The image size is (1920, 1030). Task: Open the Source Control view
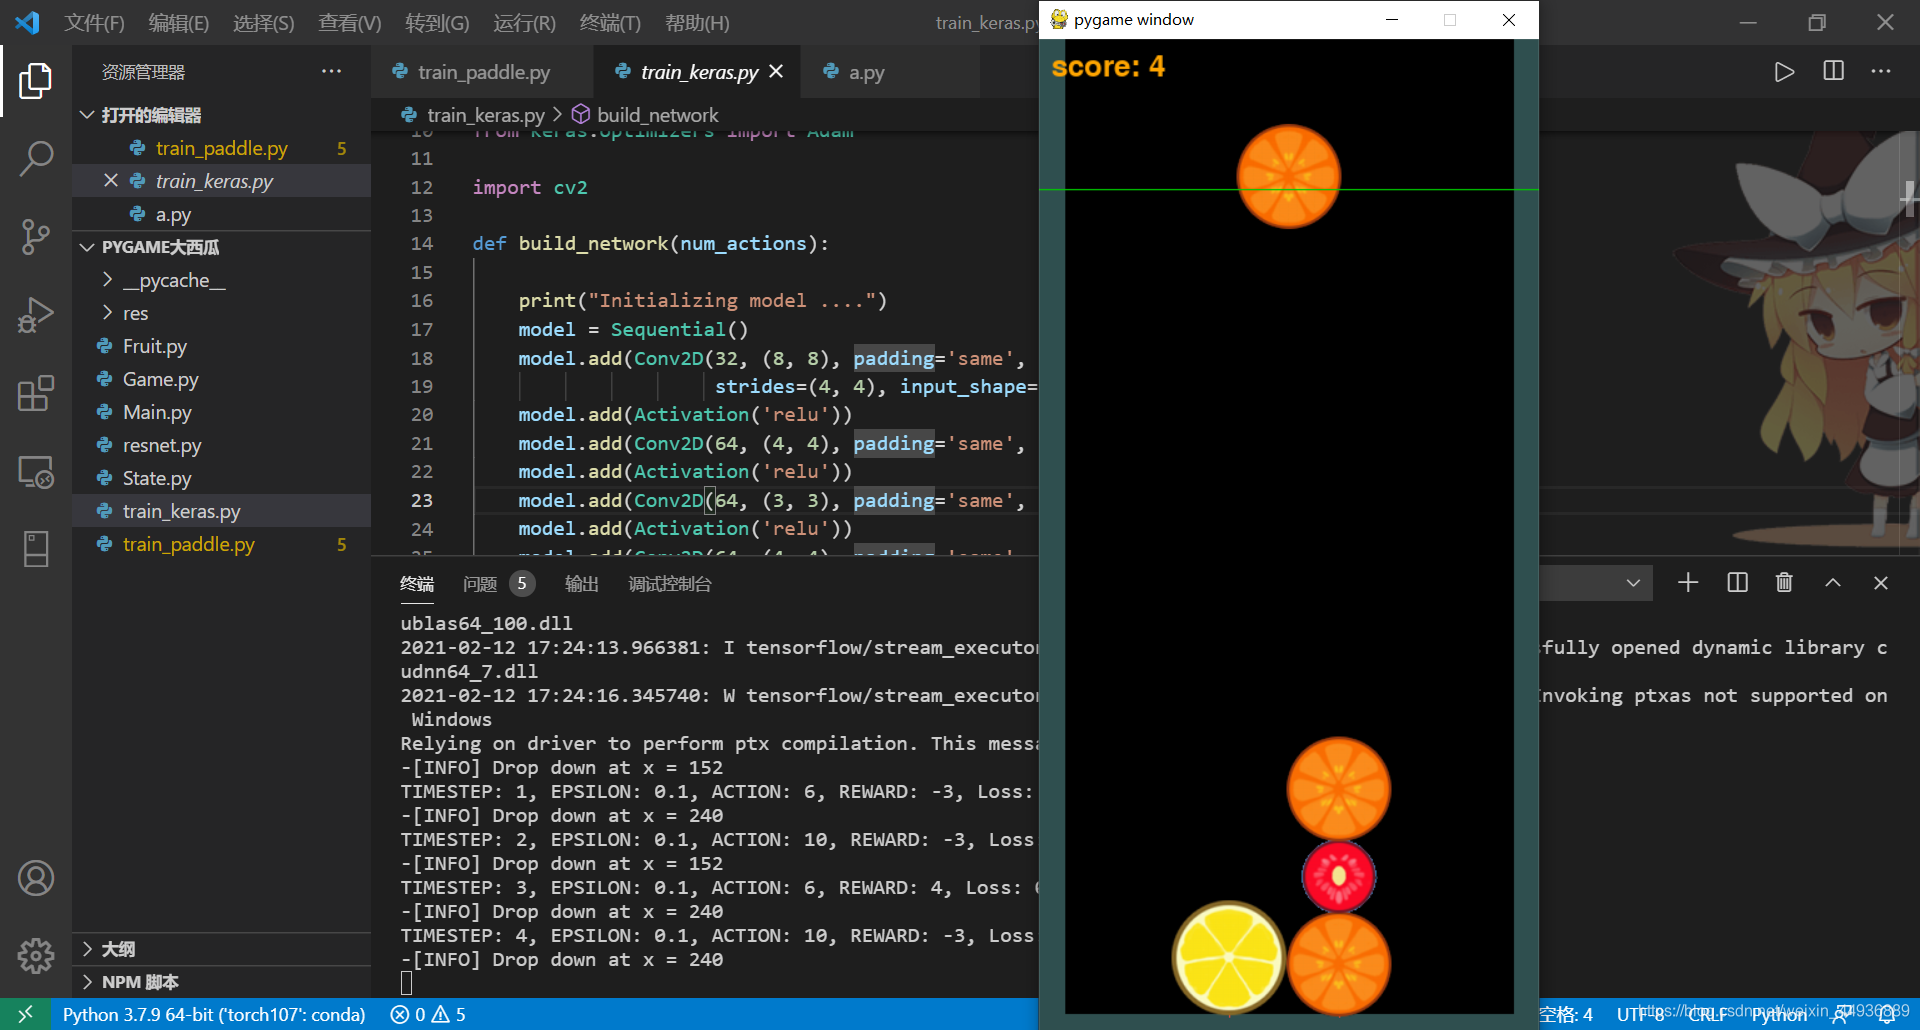[36, 237]
